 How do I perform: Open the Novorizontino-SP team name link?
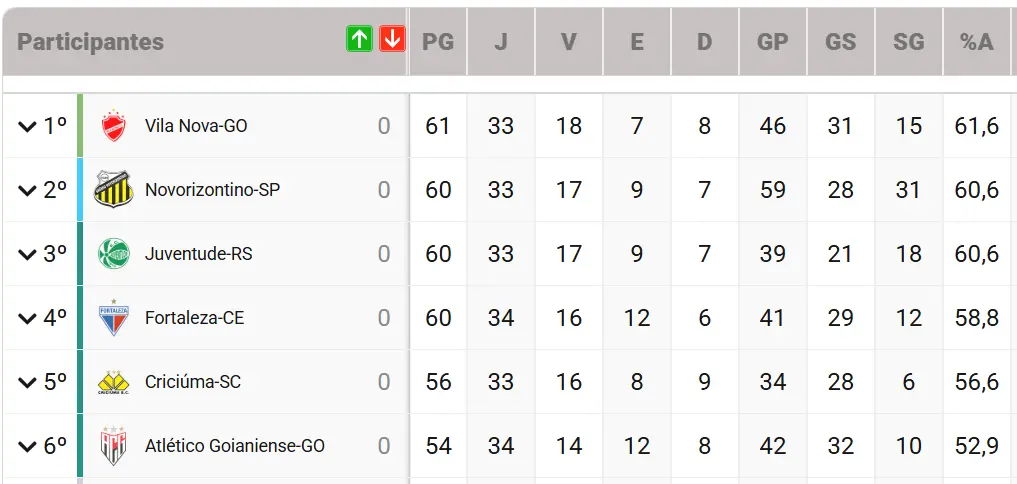[x=213, y=190]
